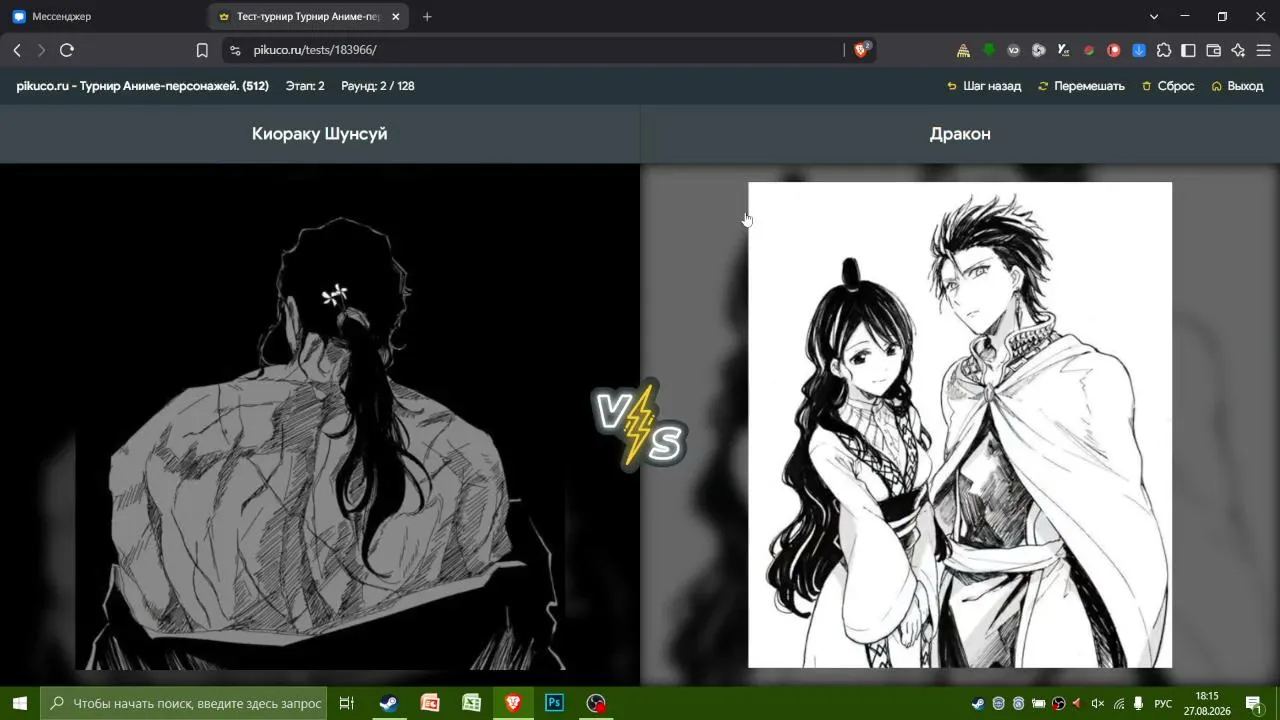Open Task View on the taskbar
This screenshot has height=720, width=1280.
tap(347, 703)
